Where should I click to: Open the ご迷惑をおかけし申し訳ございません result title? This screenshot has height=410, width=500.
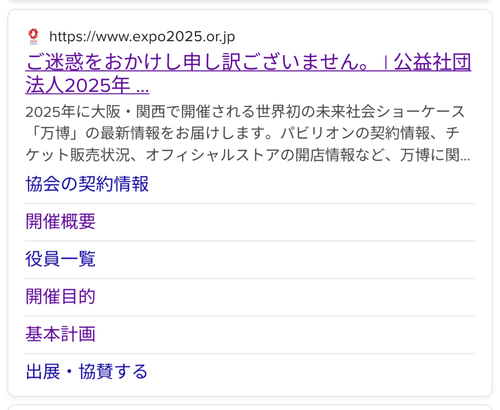point(248,74)
